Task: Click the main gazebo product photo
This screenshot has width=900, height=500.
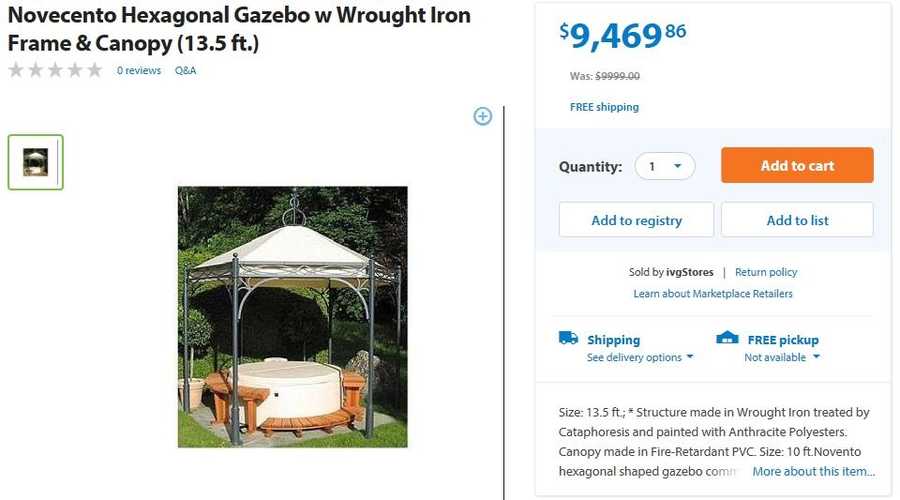Action: tap(292, 316)
